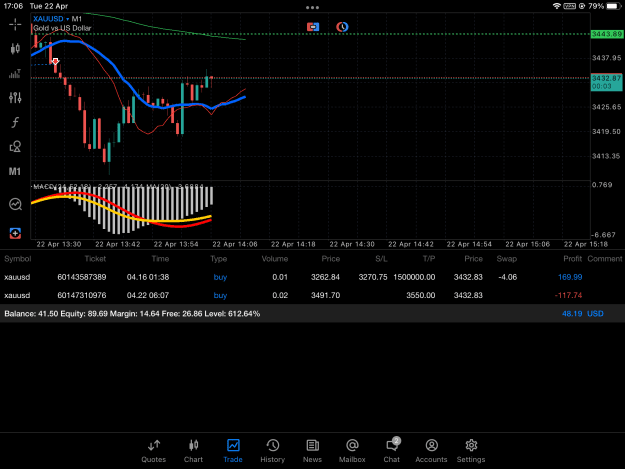Switch to the Quotes tab
This screenshot has width=625, height=469.
coord(153,451)
